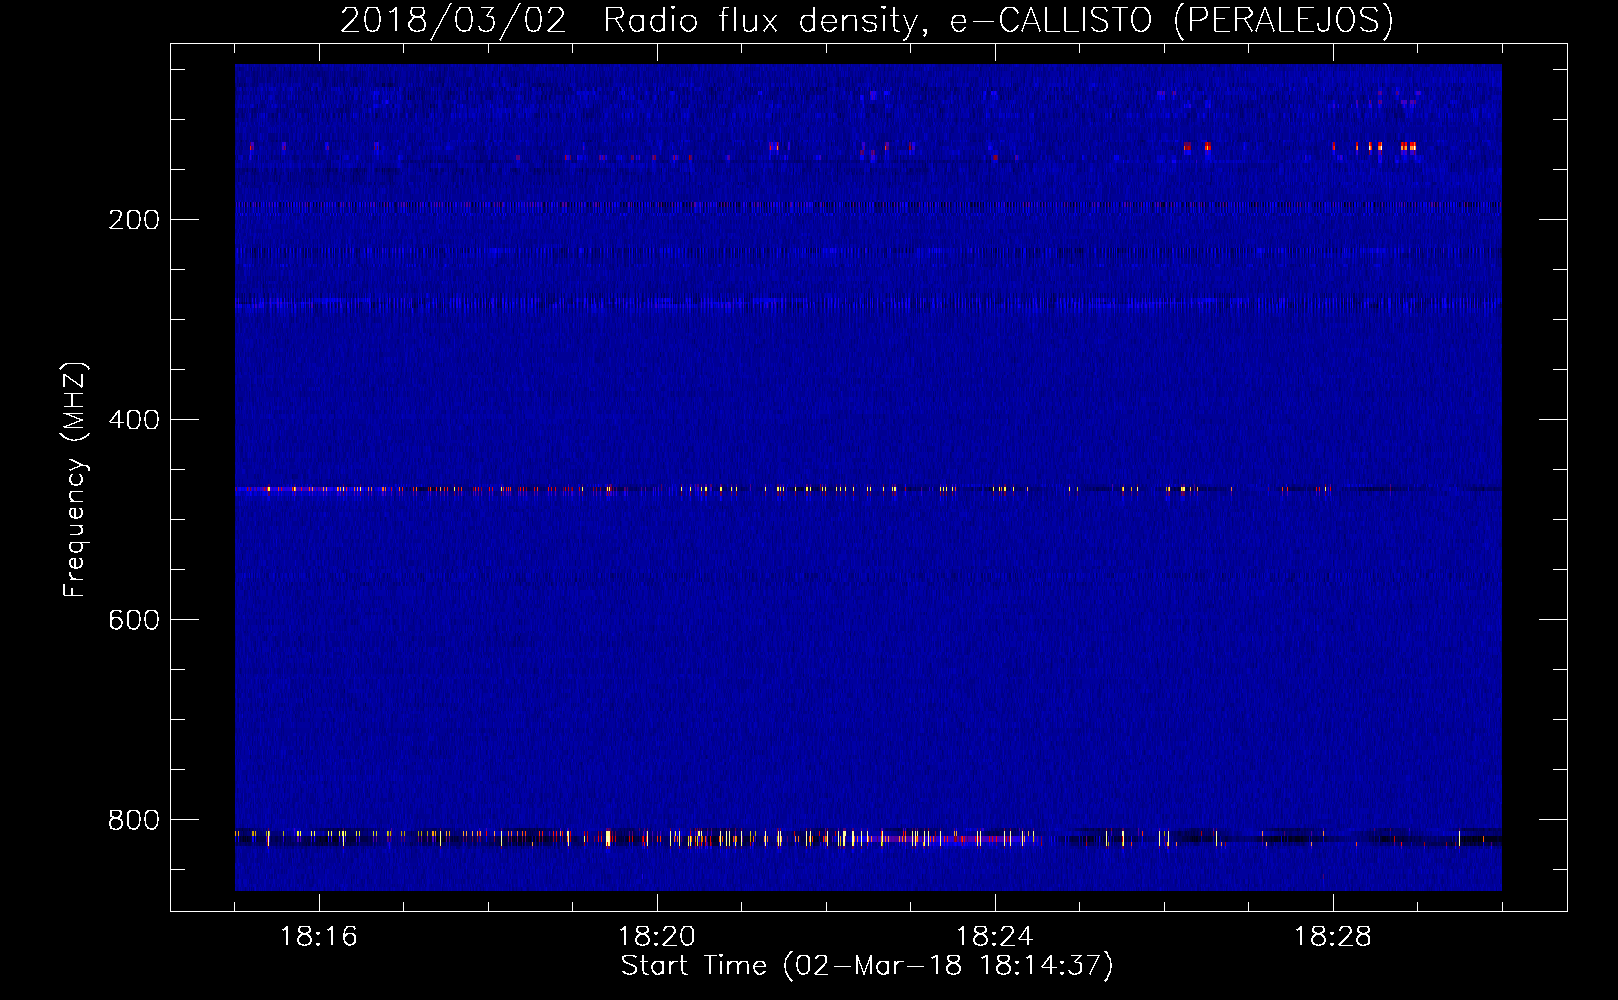Click the 18:20 time tick label

pos(657,937)
